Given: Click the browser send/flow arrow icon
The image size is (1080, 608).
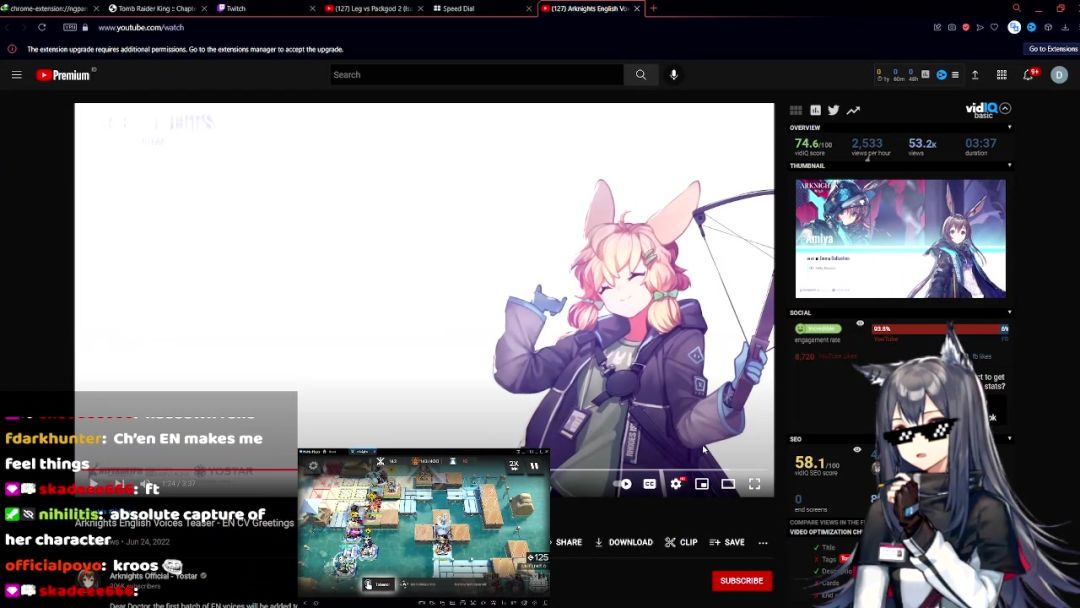Looking at the screenshot, I should pos(979,28).
